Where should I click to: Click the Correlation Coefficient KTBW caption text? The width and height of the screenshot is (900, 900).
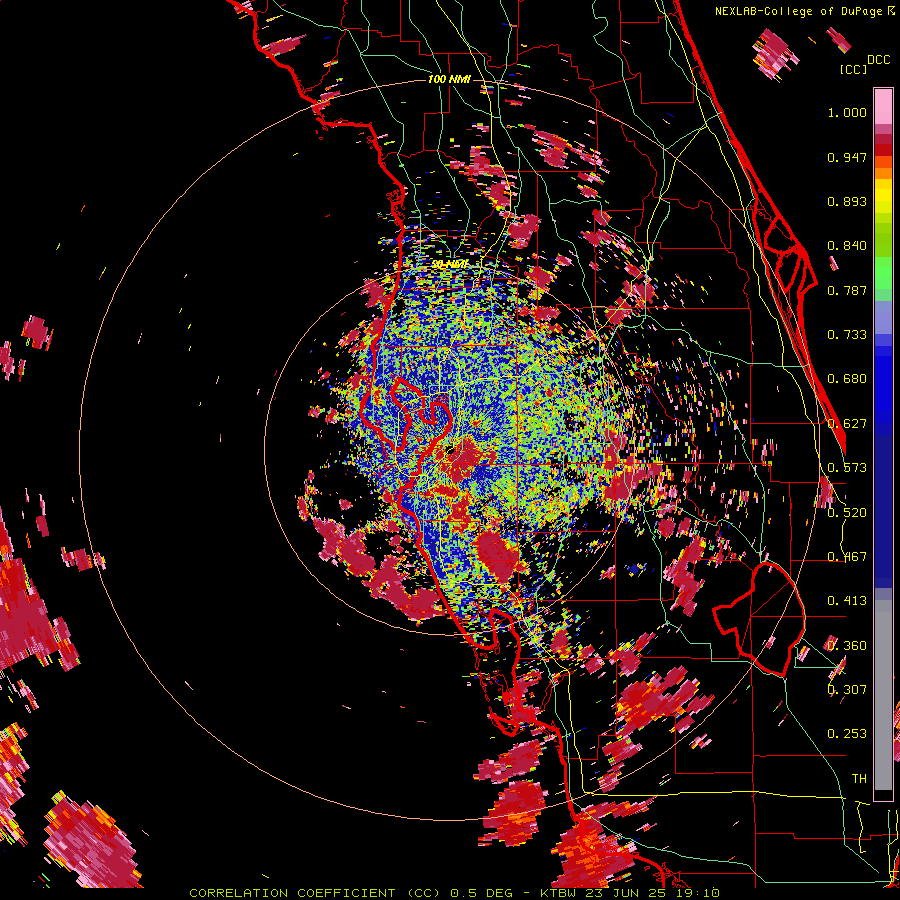coord(454,893)
